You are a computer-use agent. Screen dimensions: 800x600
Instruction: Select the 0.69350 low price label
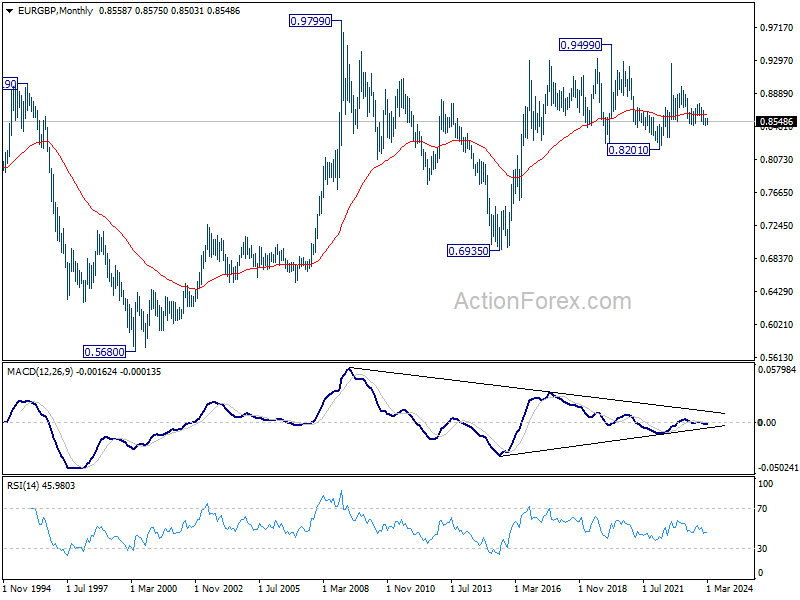tap(468, 251)
